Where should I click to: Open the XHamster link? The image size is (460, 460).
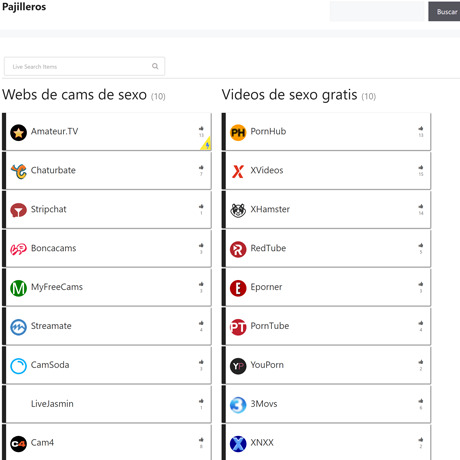[270, 209]
